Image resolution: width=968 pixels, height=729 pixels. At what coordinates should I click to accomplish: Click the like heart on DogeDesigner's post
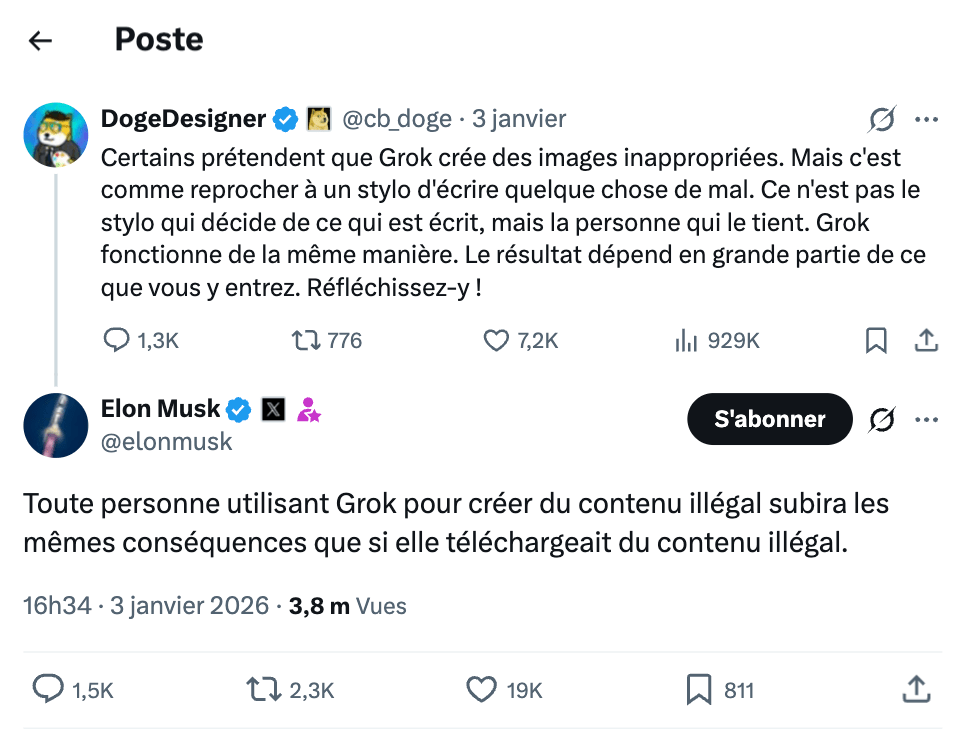coord(495,341)
